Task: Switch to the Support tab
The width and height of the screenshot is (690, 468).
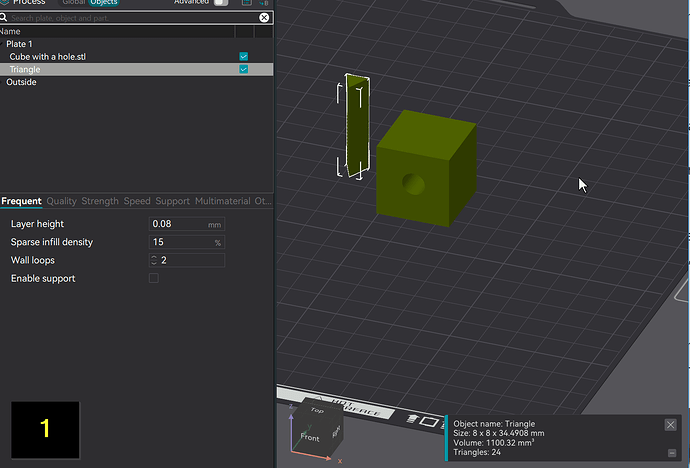Action: click(172, 201)
